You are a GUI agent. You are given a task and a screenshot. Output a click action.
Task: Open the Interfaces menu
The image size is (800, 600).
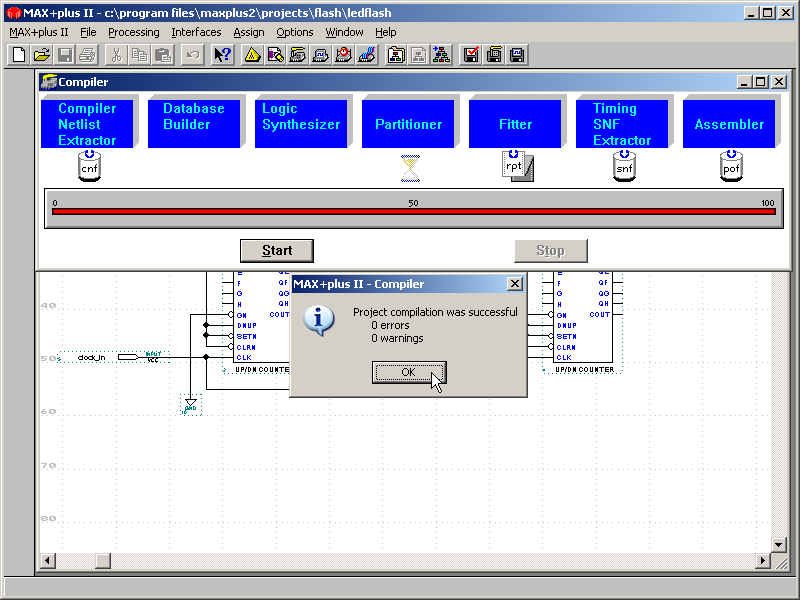[196, 32]
